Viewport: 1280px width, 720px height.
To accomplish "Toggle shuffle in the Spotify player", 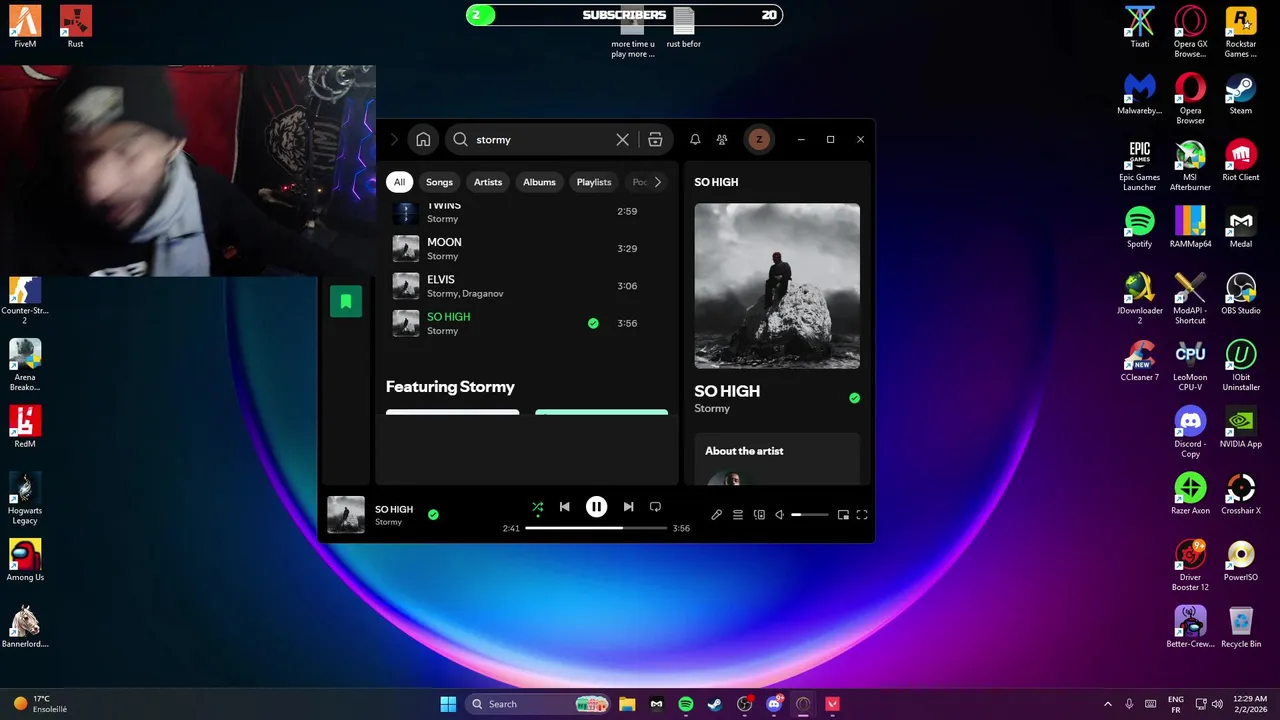I will (x=537, y=507).
